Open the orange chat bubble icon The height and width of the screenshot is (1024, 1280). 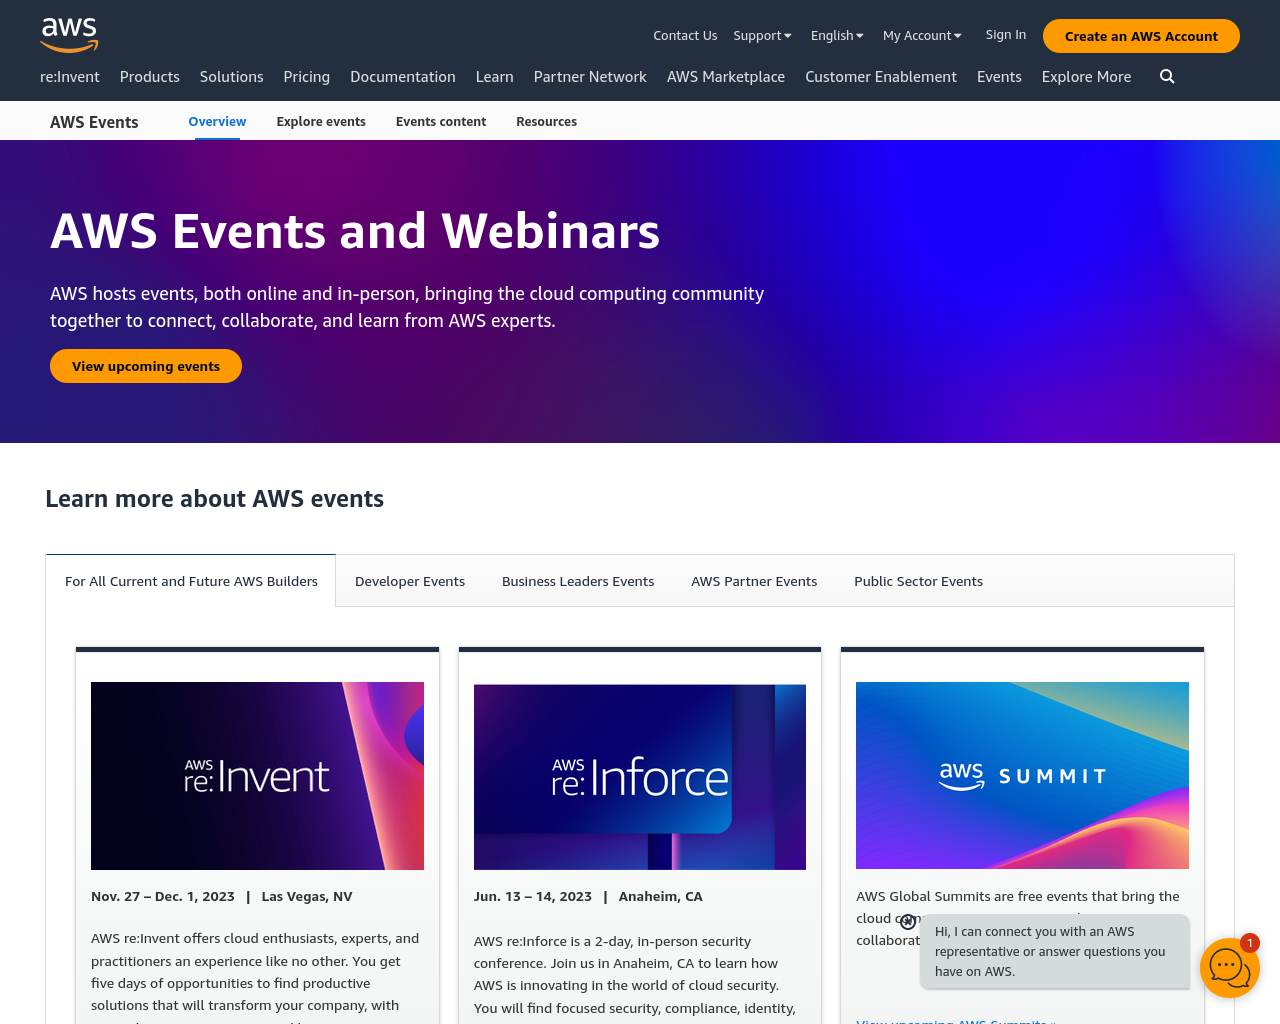[x=1229, y=968]
